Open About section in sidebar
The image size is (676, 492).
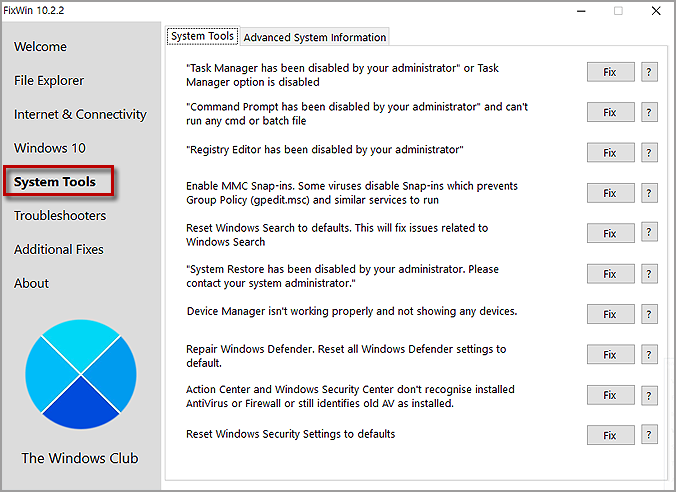pos(31,283)
